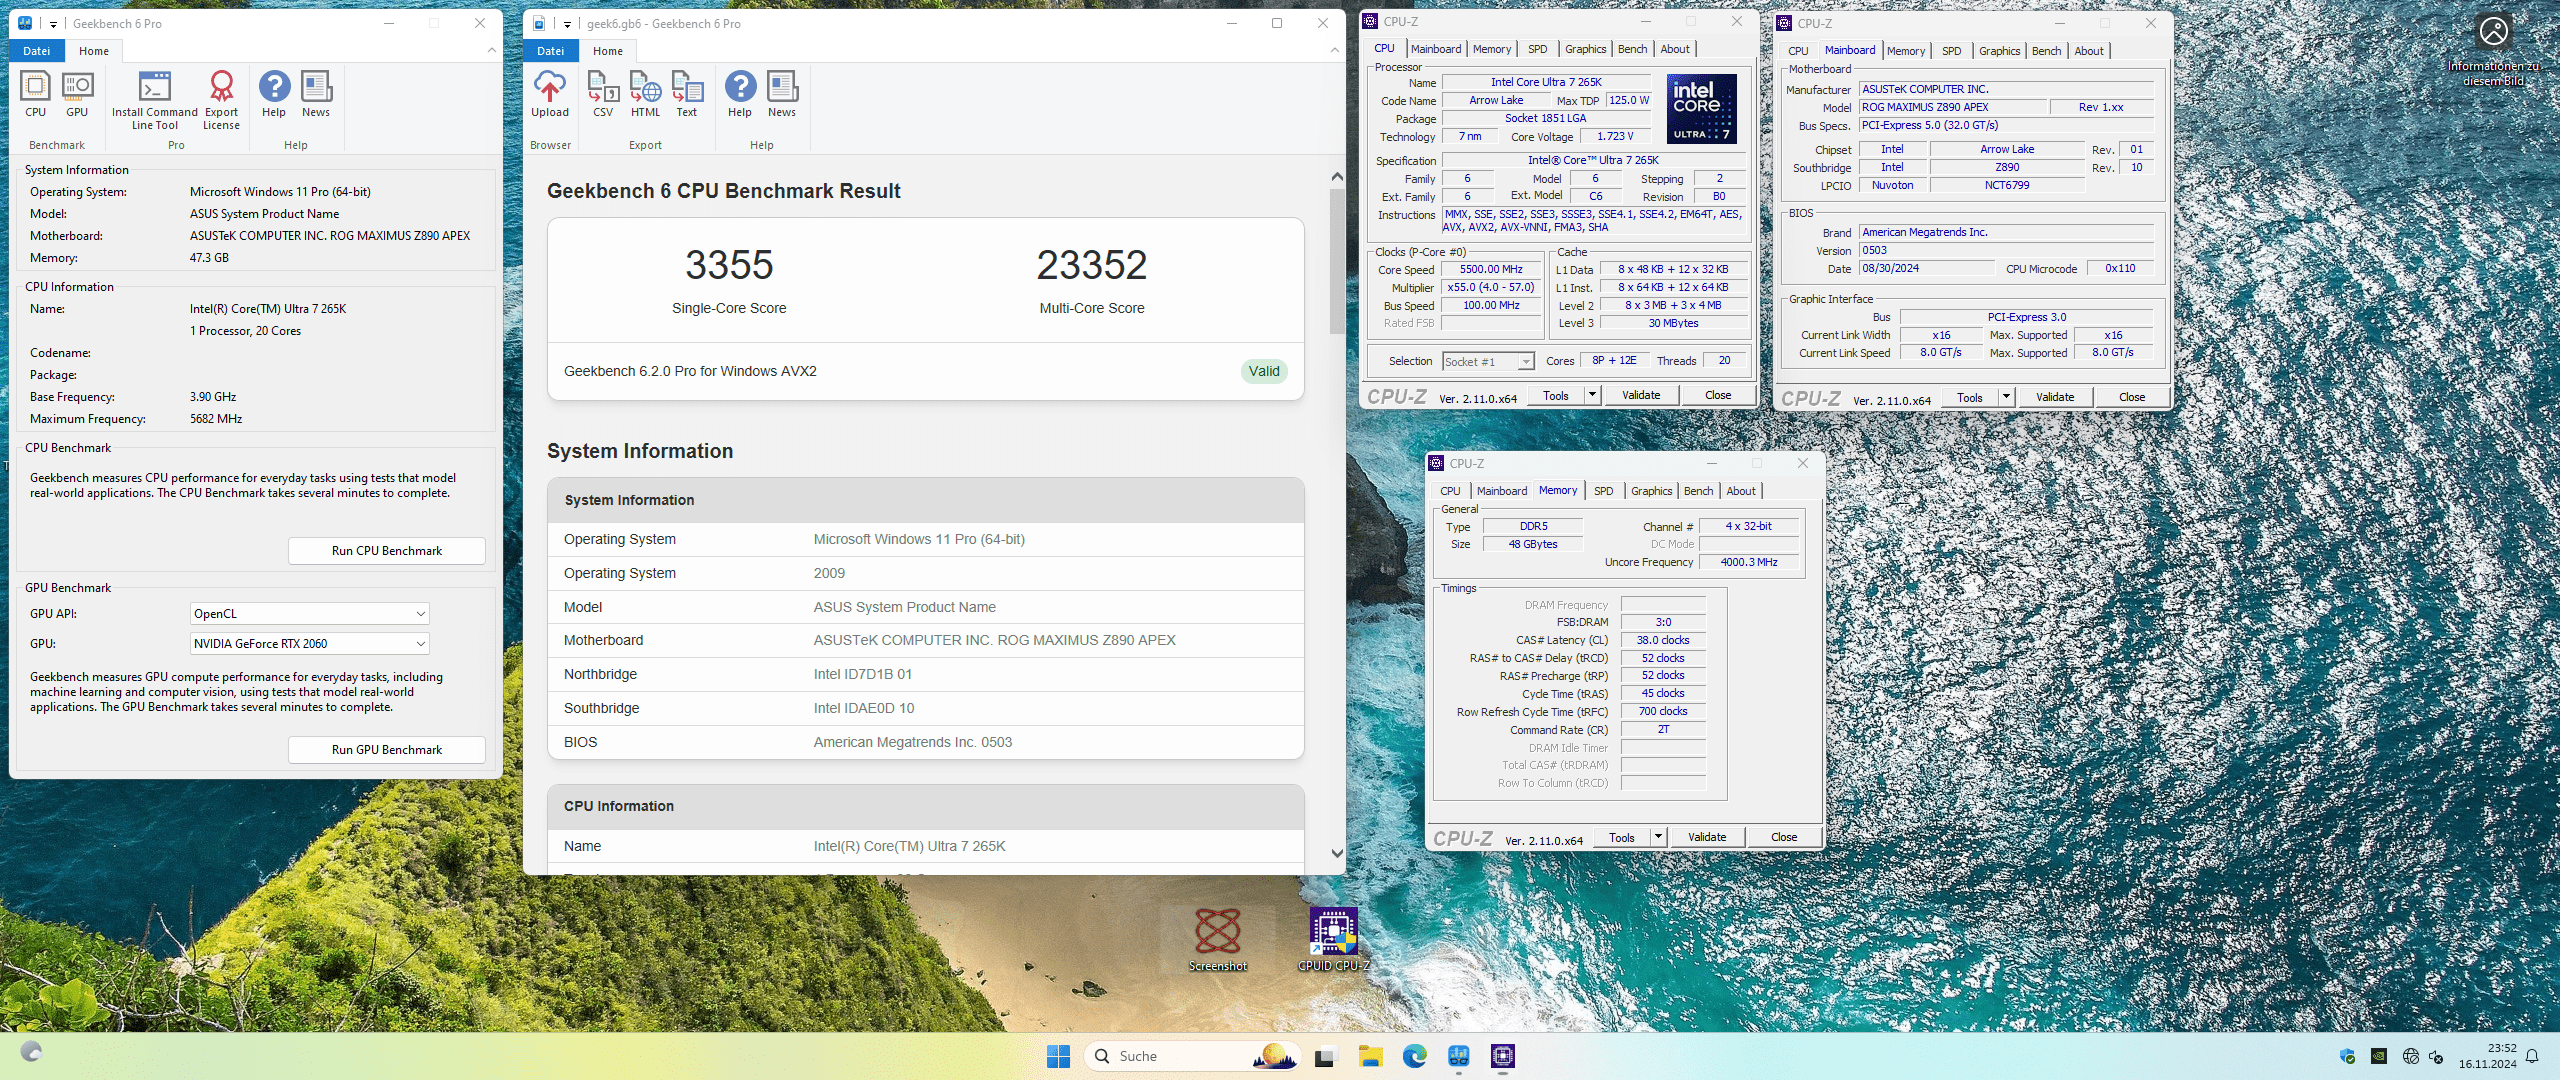The image size is (2560, 1080).
Task: Click the 3355 single-core score
Action: click(729, 265)
